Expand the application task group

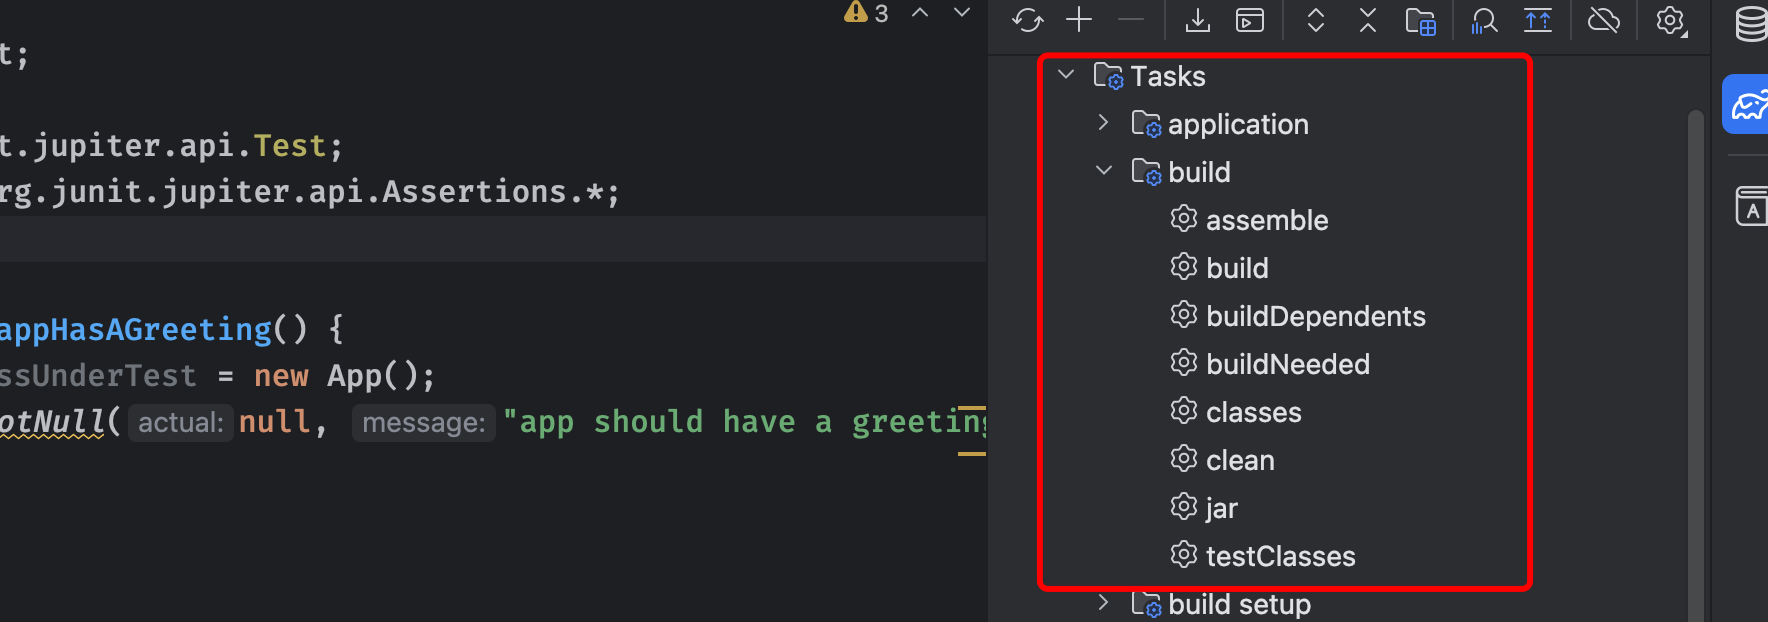point(1104,123)
